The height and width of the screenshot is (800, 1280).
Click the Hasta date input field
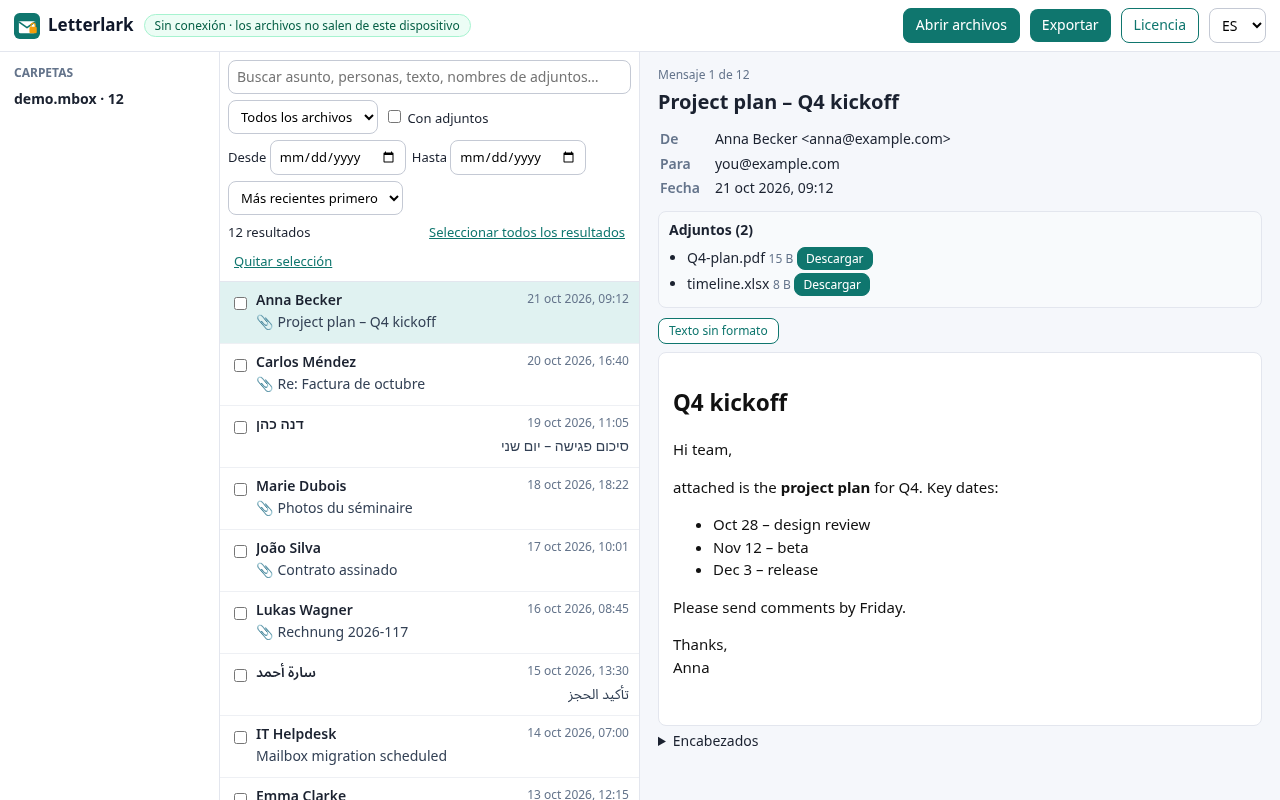pyautogui.click(x=518, y=158)
